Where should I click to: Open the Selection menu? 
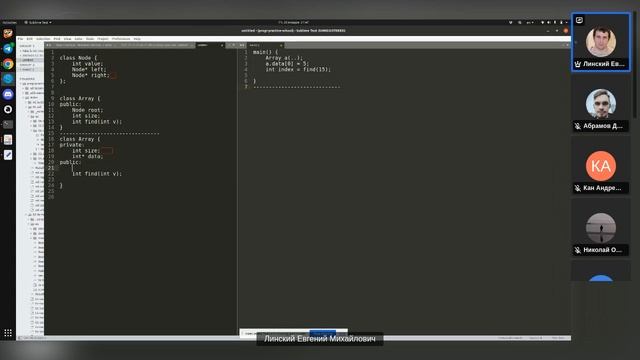tap(43, 39)
